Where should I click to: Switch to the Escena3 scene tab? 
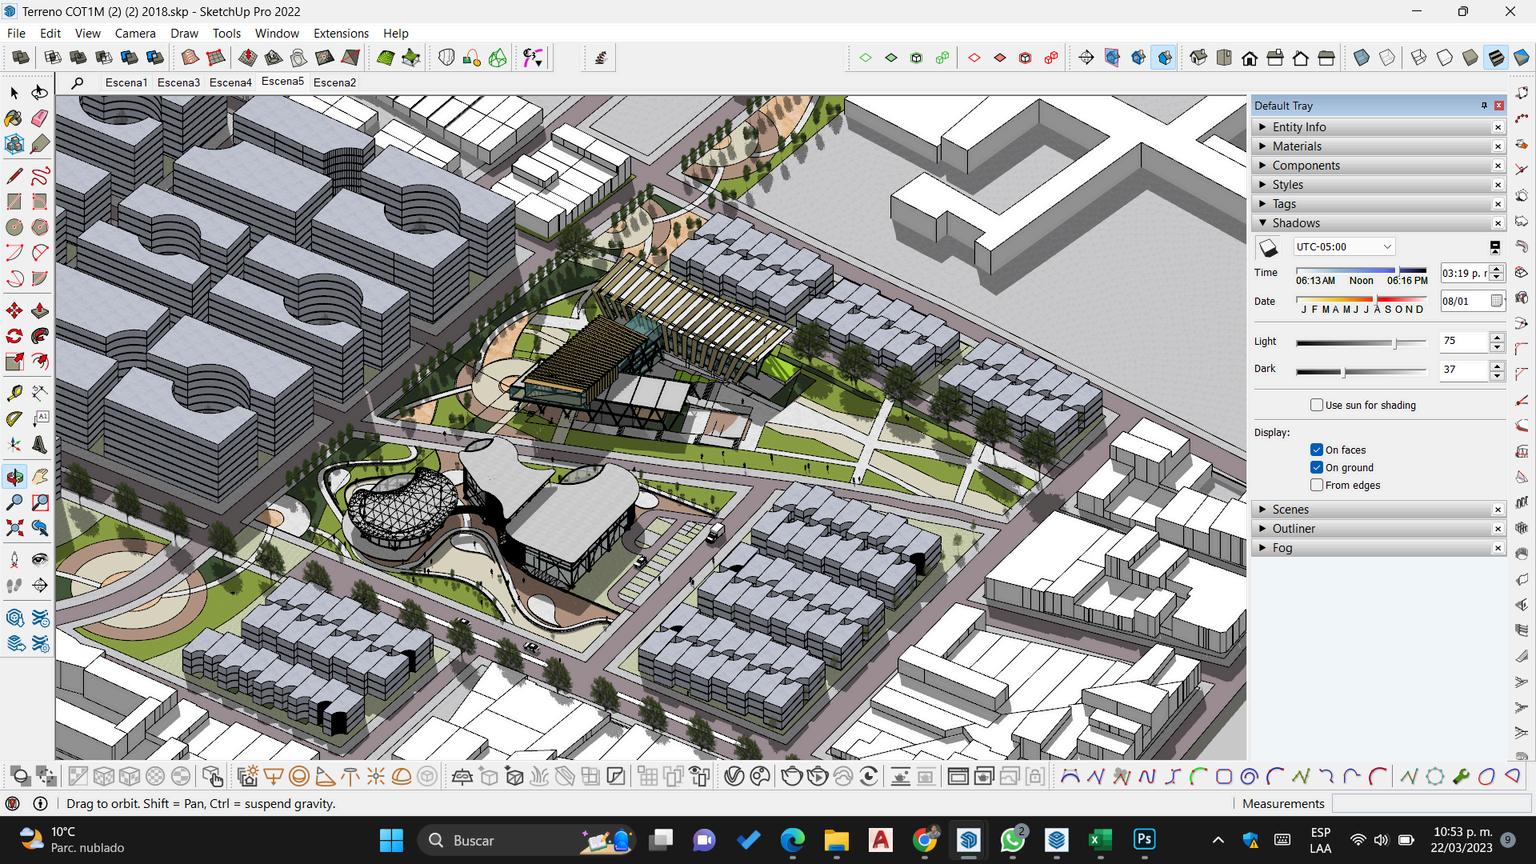pyautogui.click(x=178, y=82)
